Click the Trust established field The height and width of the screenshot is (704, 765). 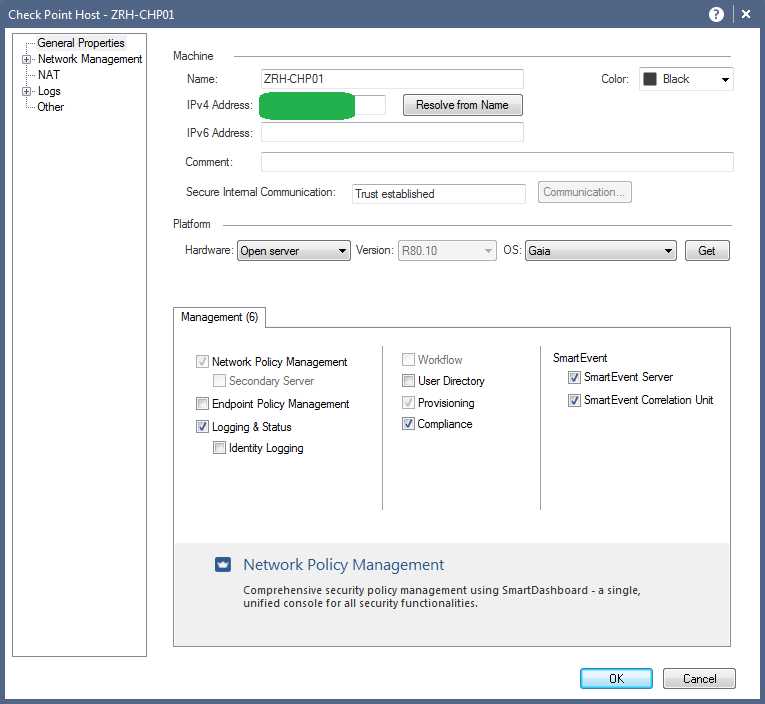(439, 194)
